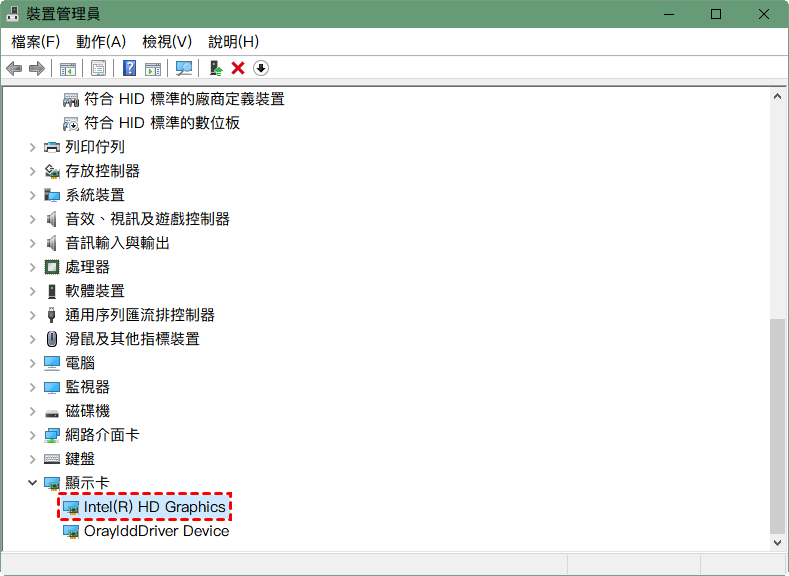Screen dimensions: 789x576
Task: Collapse the 顯示卡 node
Action: click(33, 483)
